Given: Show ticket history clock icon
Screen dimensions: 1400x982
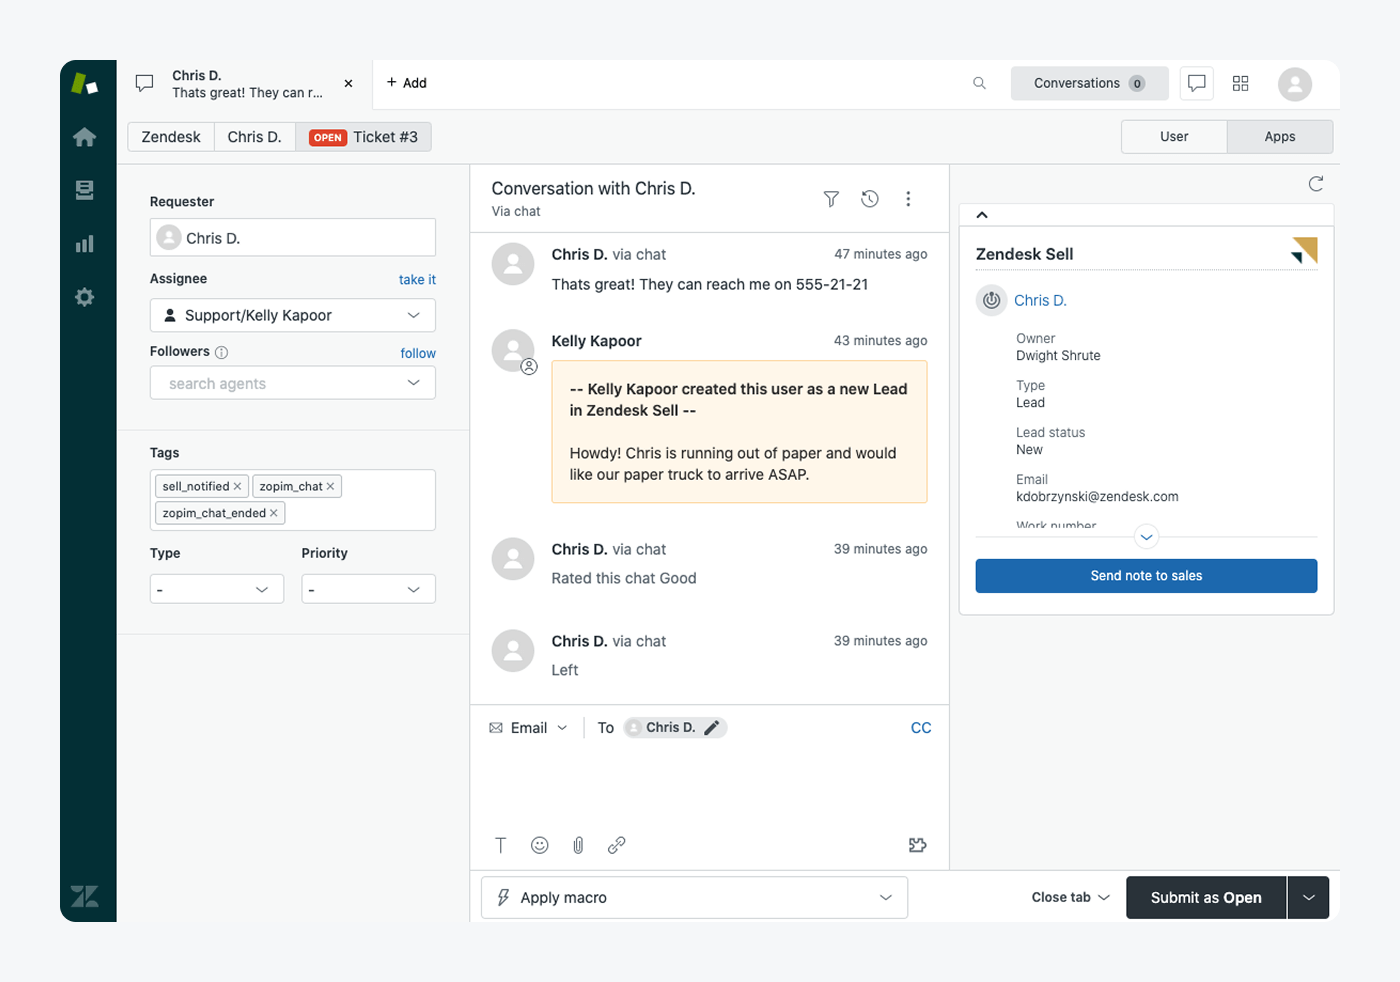Looking at the screenshot, I should pos(870,199).
